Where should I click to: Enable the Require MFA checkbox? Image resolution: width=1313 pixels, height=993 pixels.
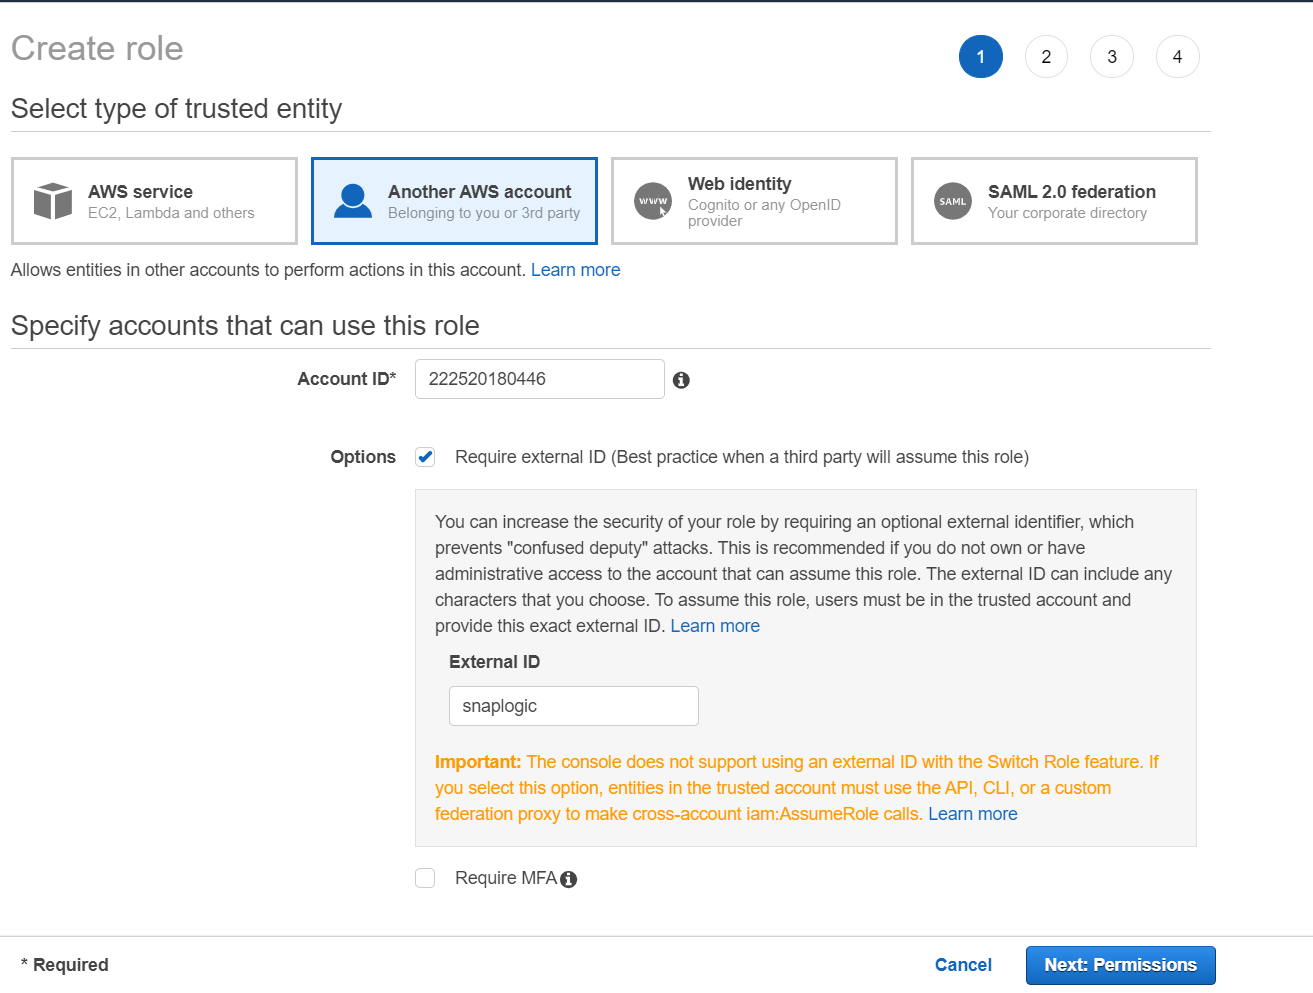pos(424,877)
